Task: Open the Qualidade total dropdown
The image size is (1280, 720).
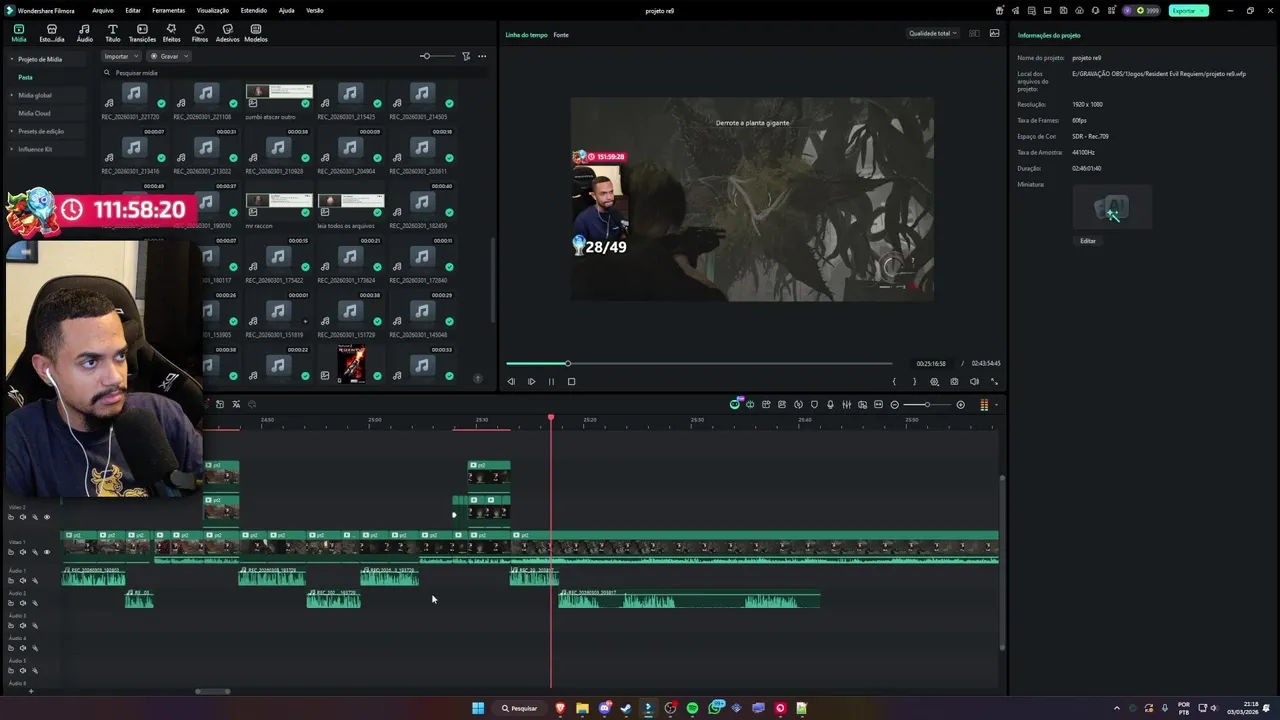Action: [932, 33]
